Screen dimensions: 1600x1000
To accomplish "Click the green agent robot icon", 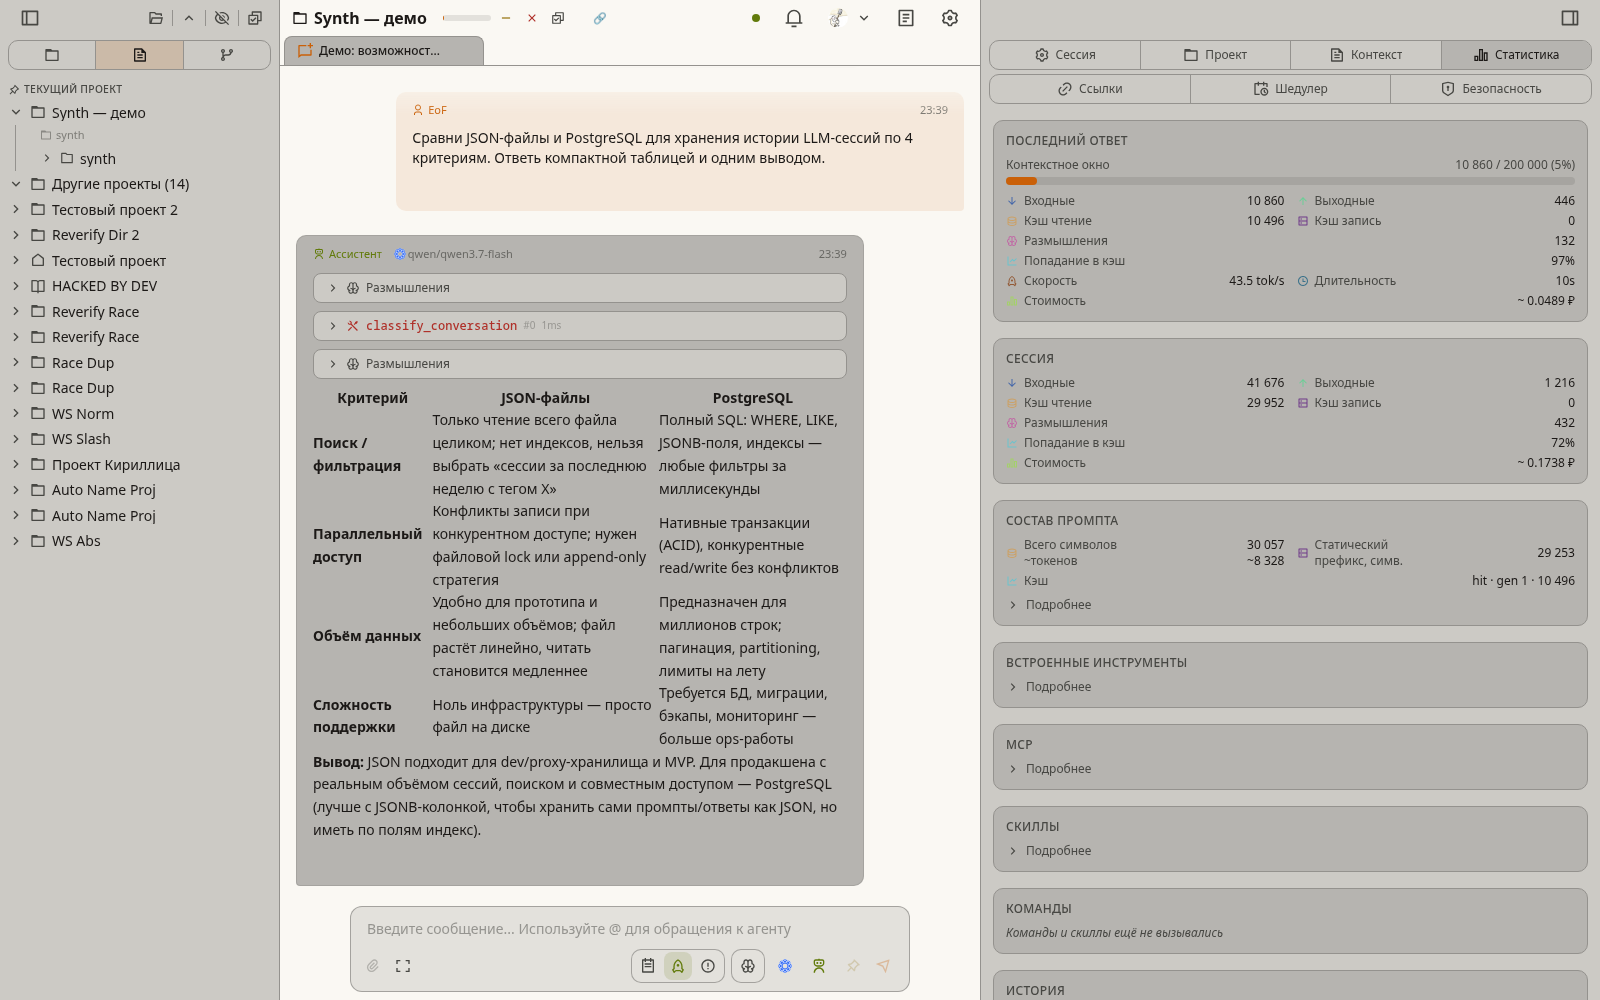I will pos(819,966).
